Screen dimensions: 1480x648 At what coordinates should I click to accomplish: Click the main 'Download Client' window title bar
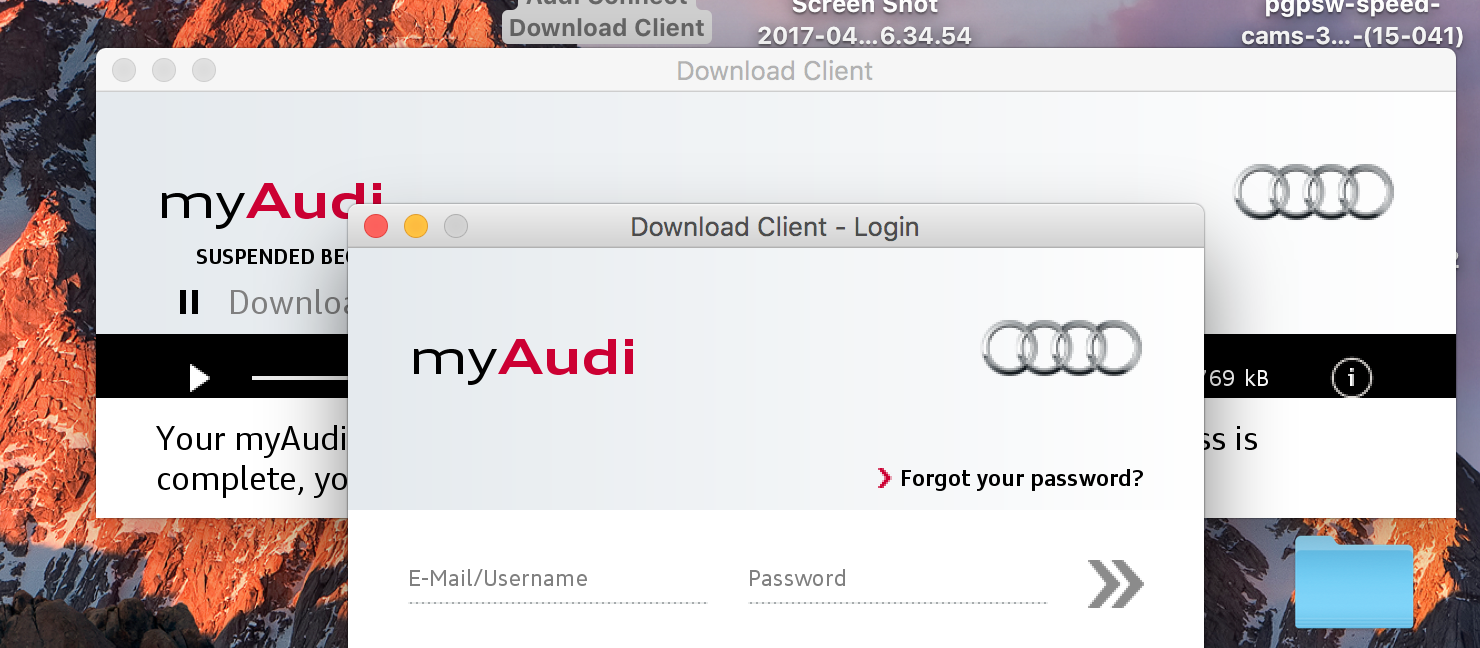pyautogui.click(x=775, y=71)
